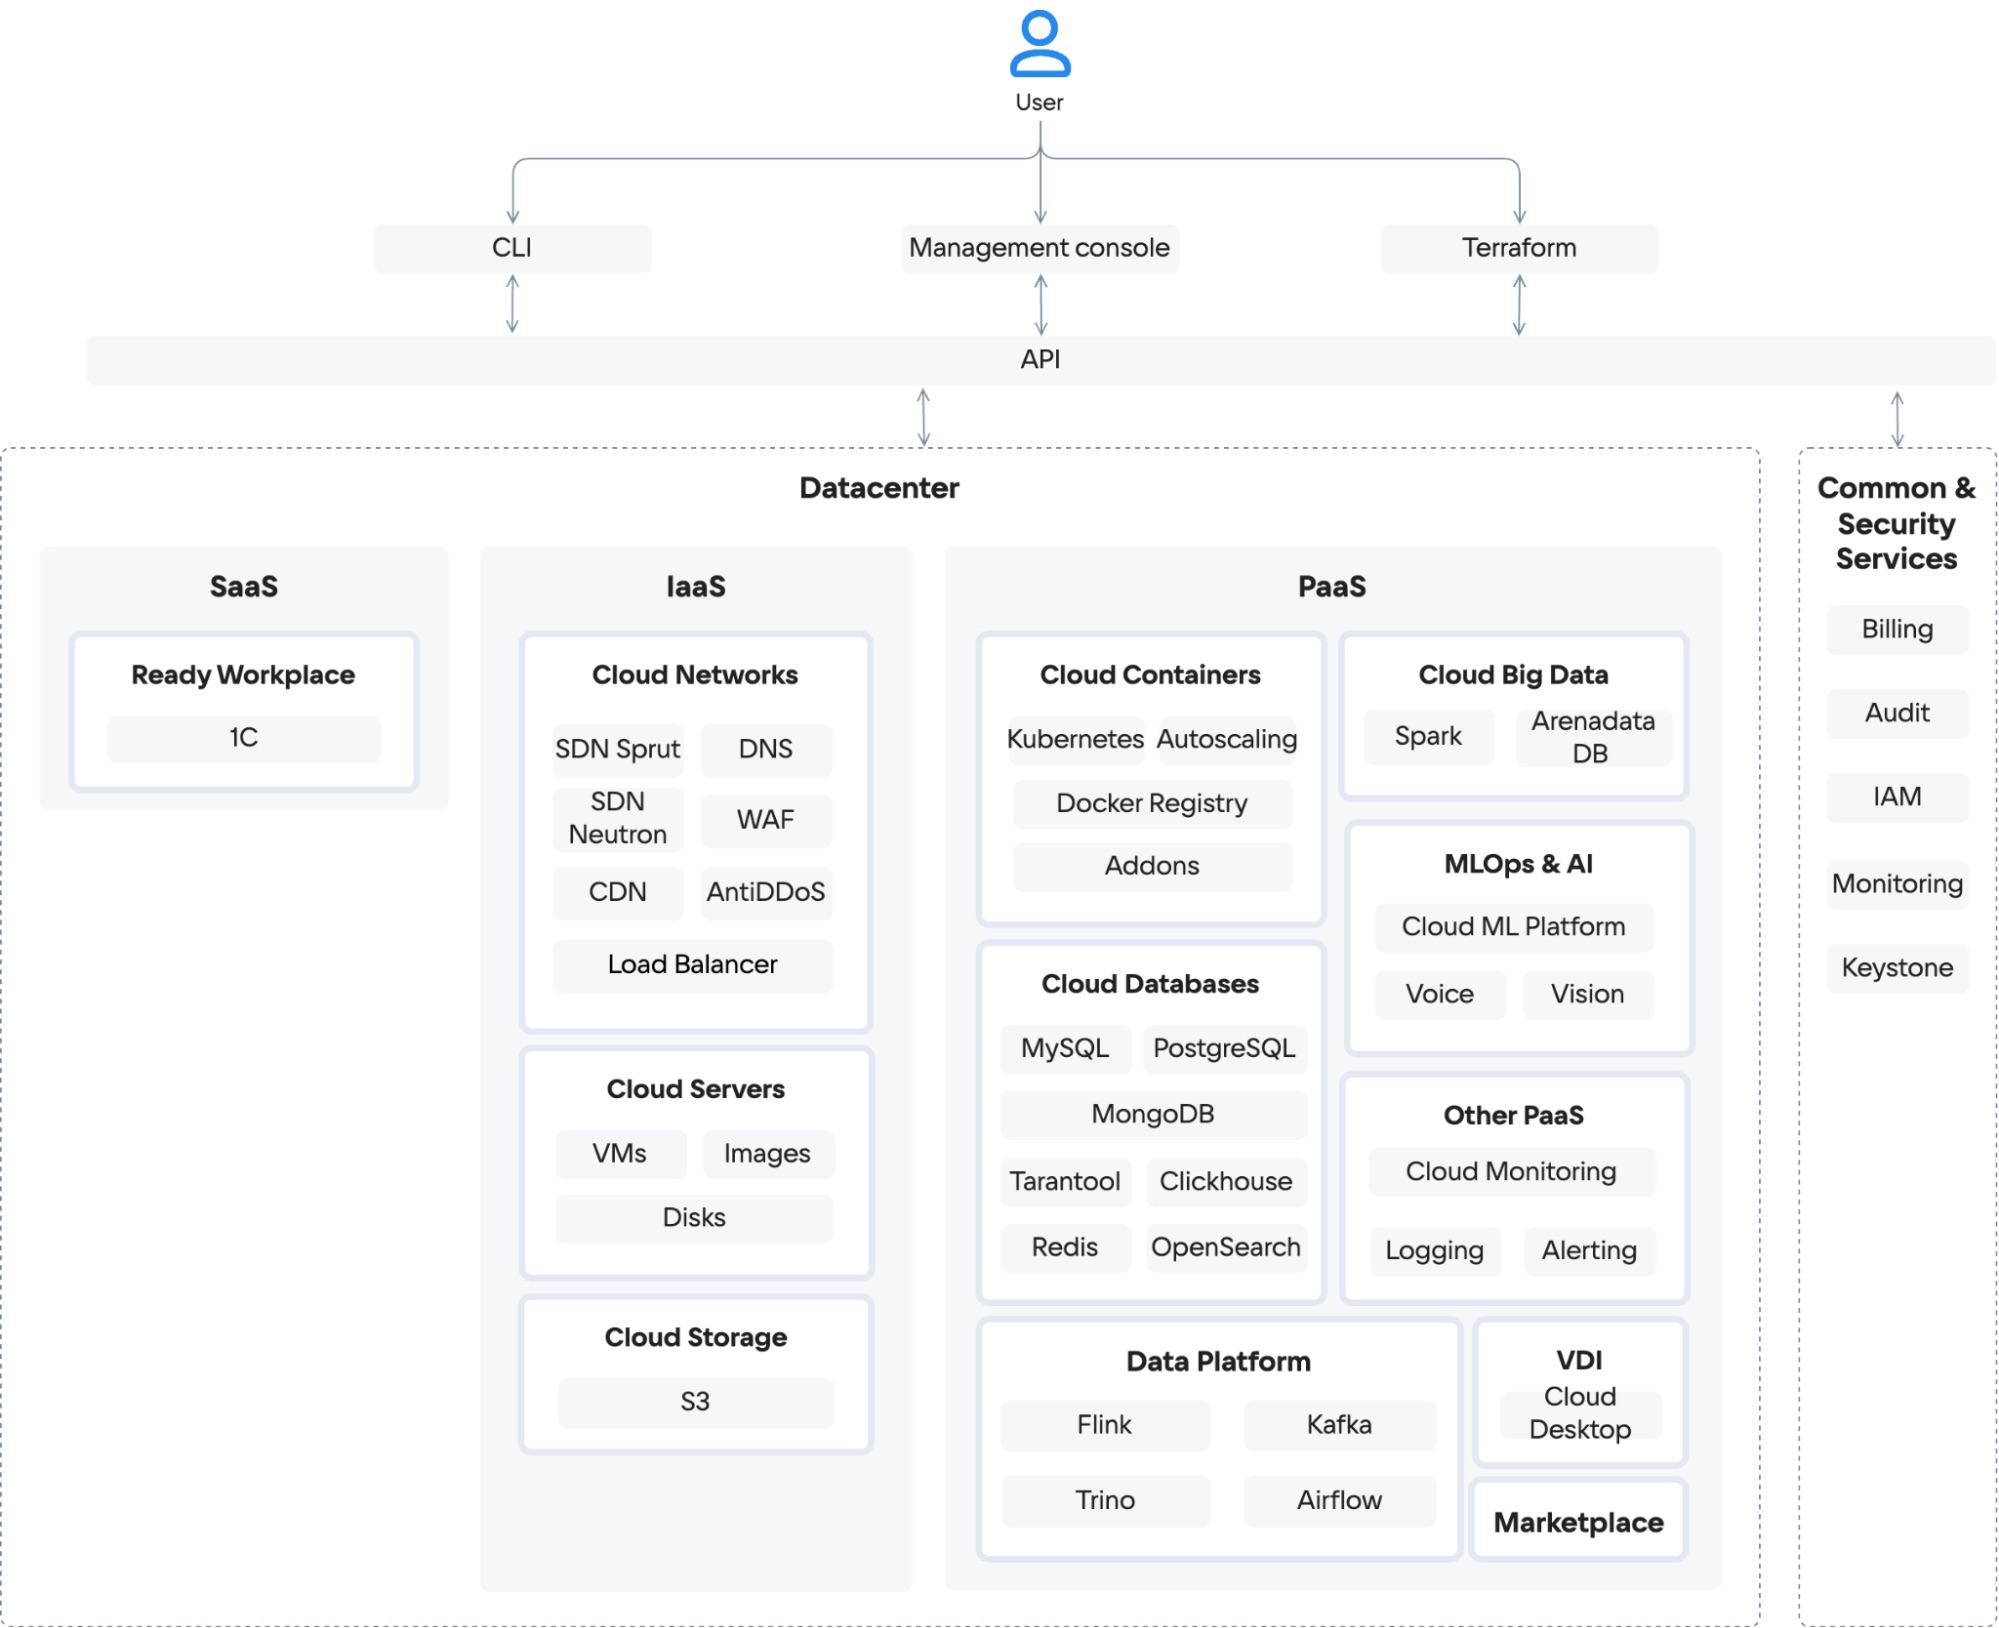Select PostgreSQL in Cloud Databases
Viewport: 1999px width, 1628px height.
point(1224,1049)
